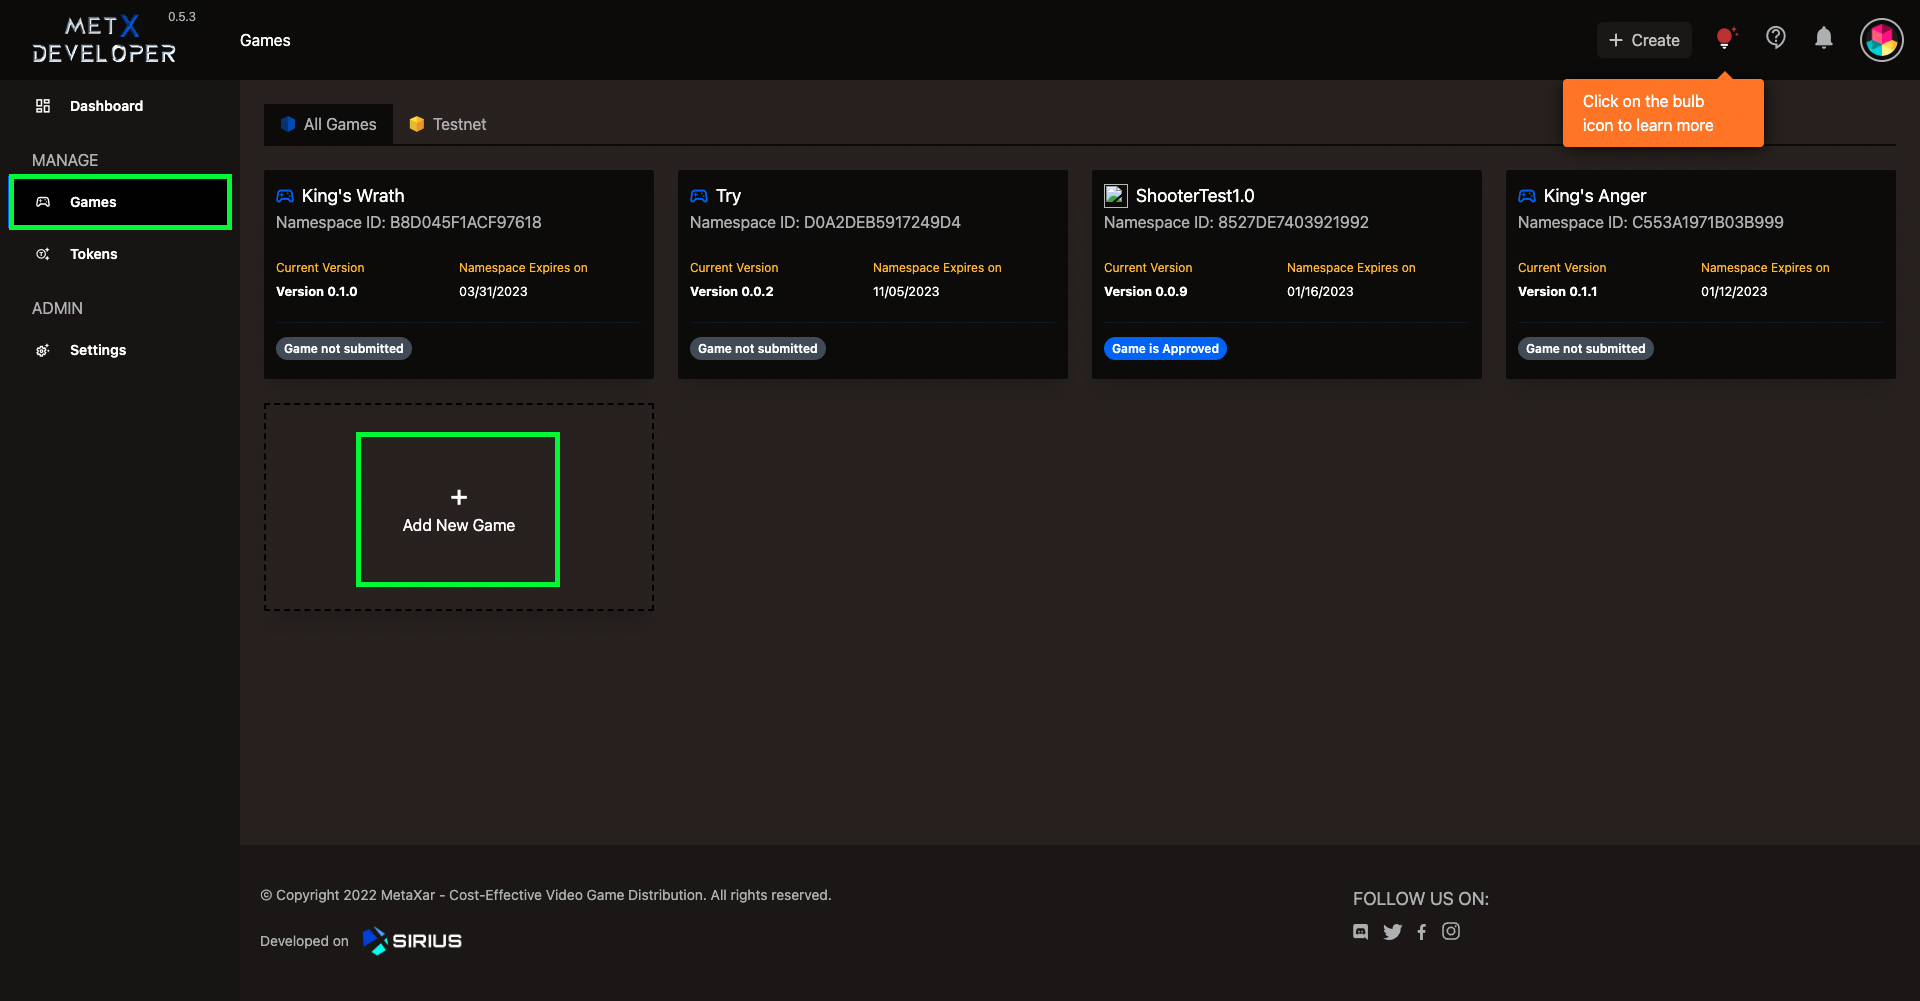
Task: Switch to the Testnet tab
Action: tap(447, 124)
